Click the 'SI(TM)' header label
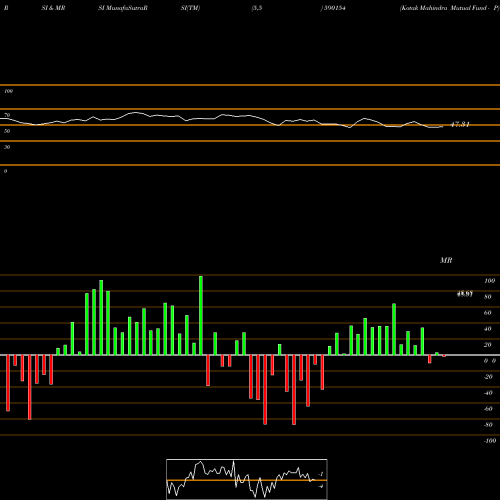The width and height of the screenshot is (500, 500). point(190,8)
